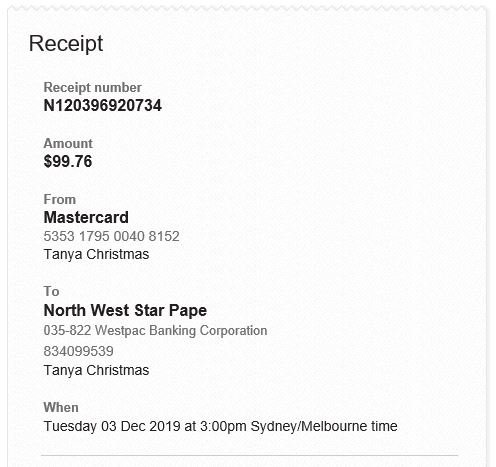Click the Amount label

pyautogui.click(x=68, y=143)
